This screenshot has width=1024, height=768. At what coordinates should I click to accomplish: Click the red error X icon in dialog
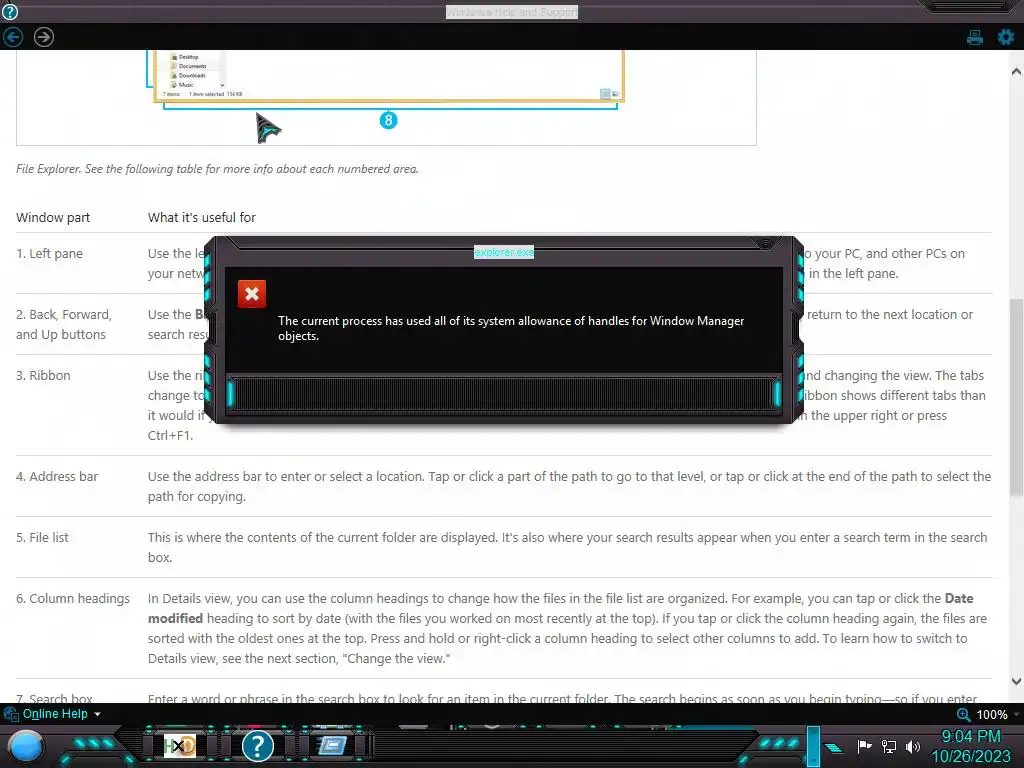click(x=252, y=294)
